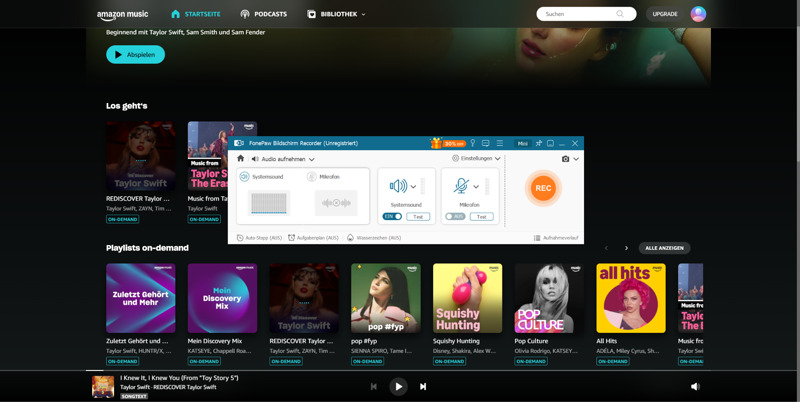Viewport: 800px width, 402px height.
Task: Expand the screenshot camera dropdown arrow
Action: click(x=576, y=159)
